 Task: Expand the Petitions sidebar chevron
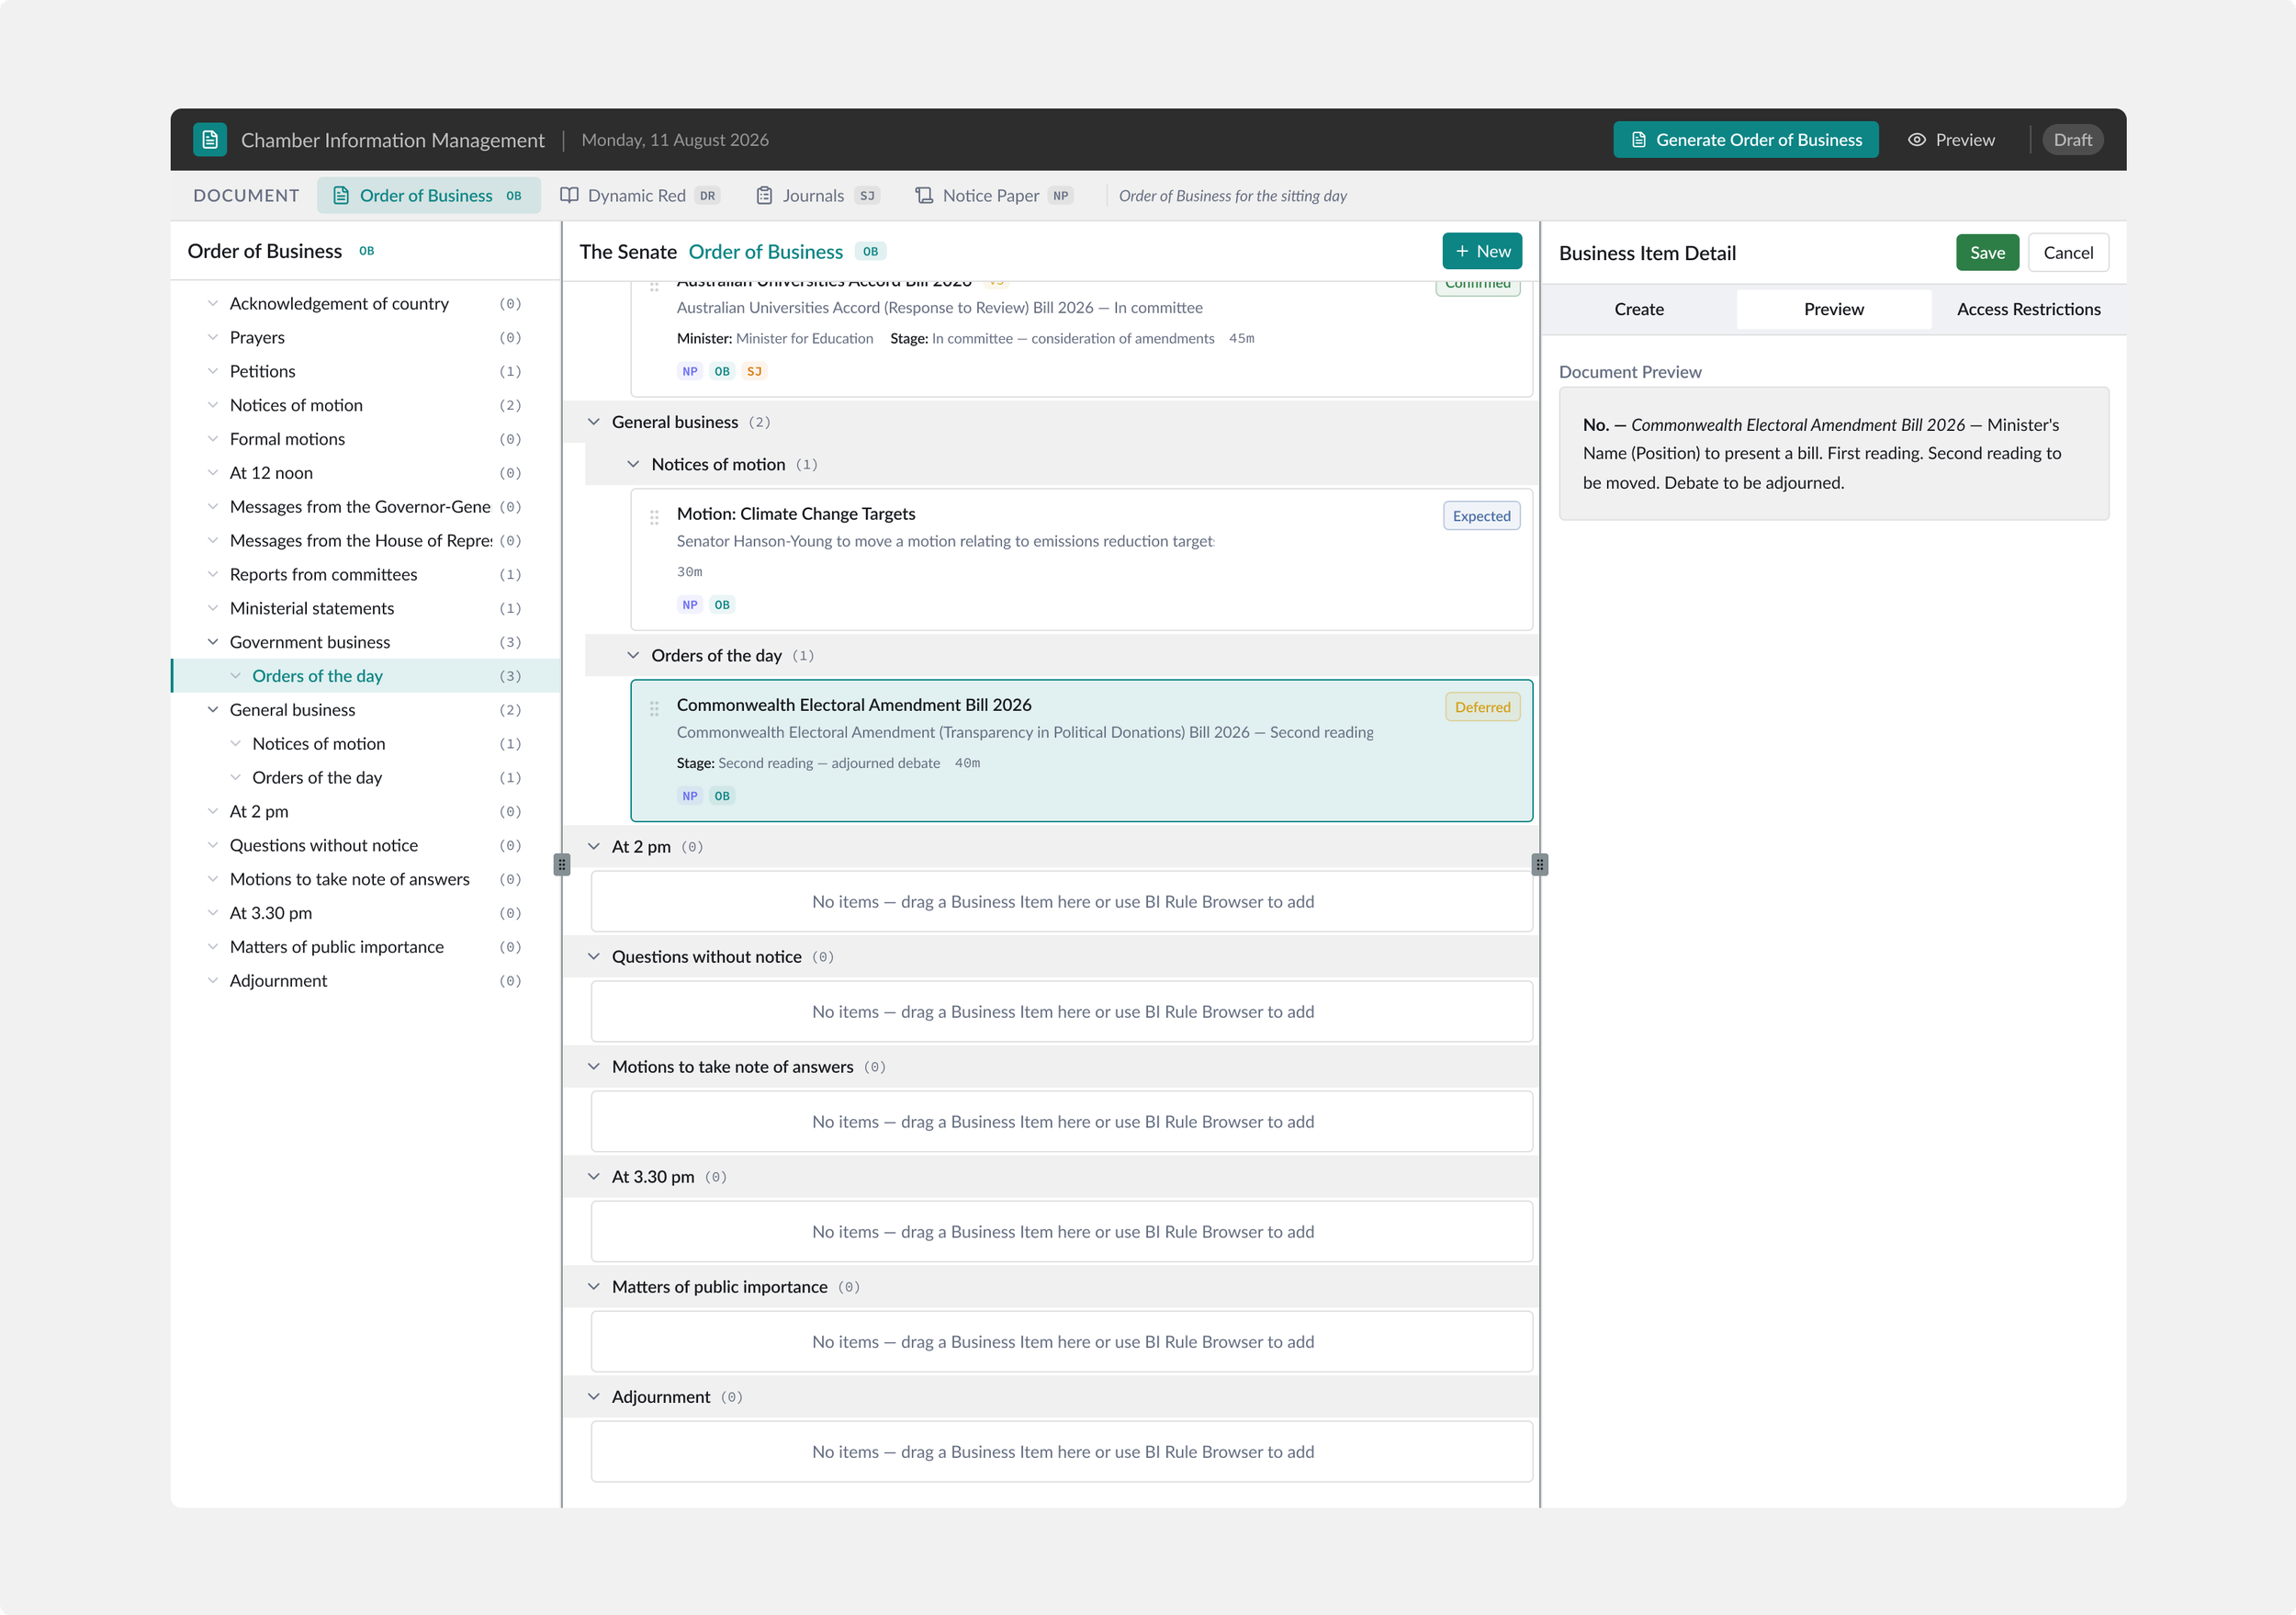pos(213,371)
